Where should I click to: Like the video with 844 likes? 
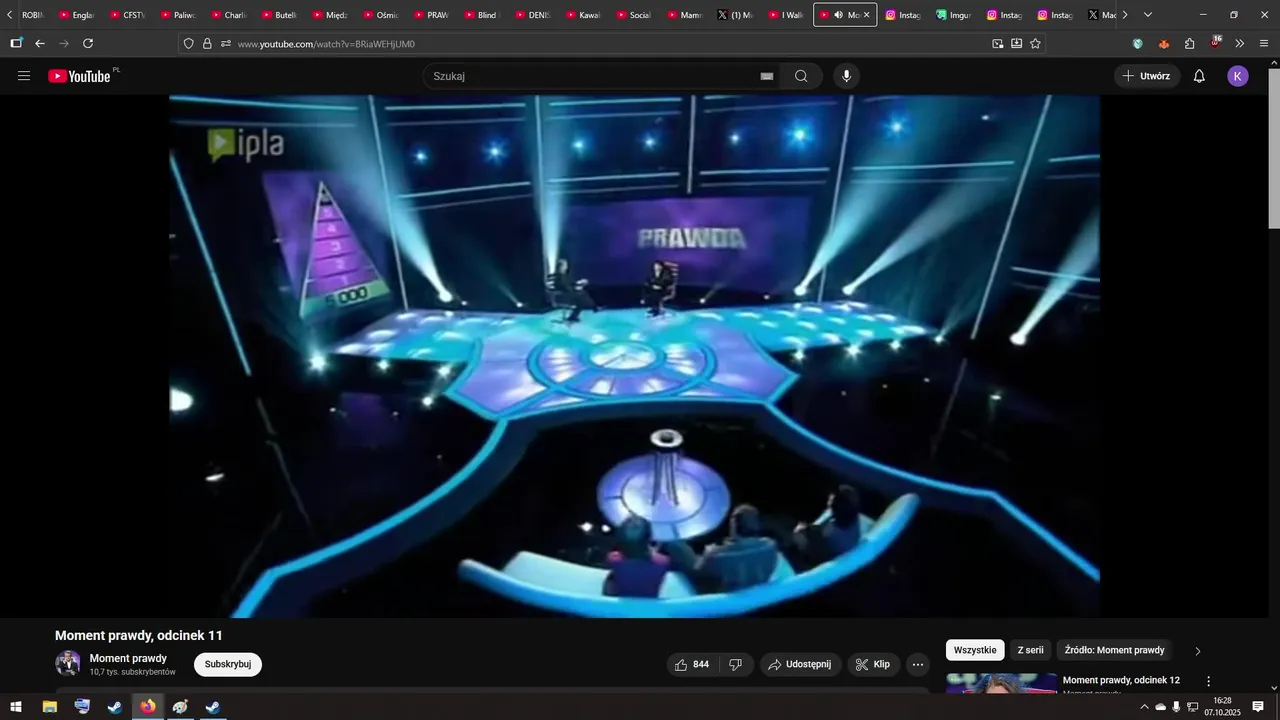point(692,665)
